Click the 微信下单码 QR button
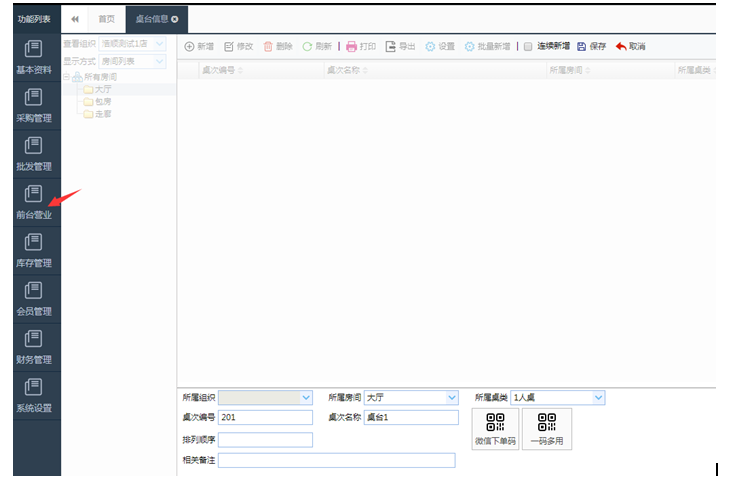 pos(495,429)
